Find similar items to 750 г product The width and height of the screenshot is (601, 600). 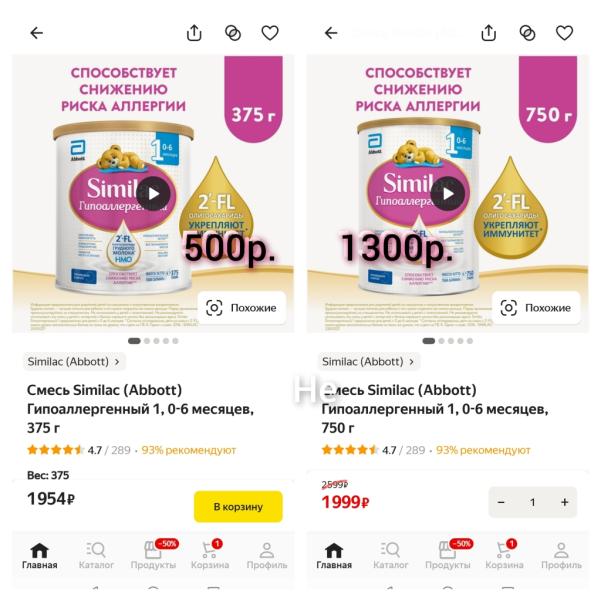click(536, 308)
